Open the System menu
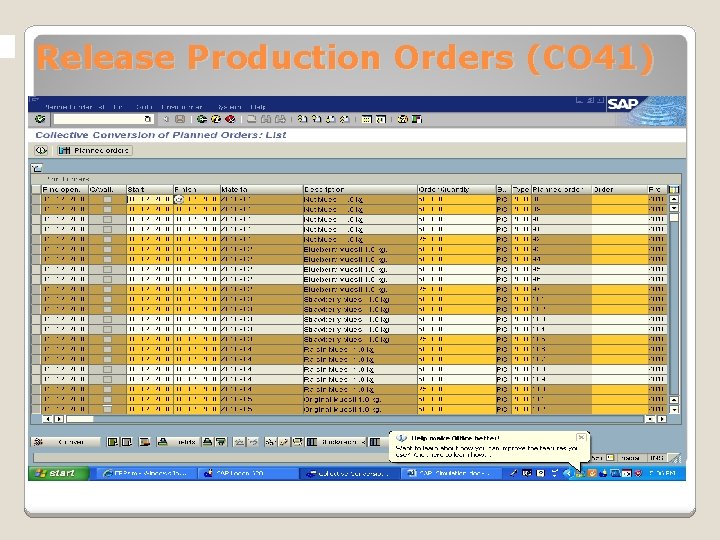The image size is (720, 540). click(229, 107)
